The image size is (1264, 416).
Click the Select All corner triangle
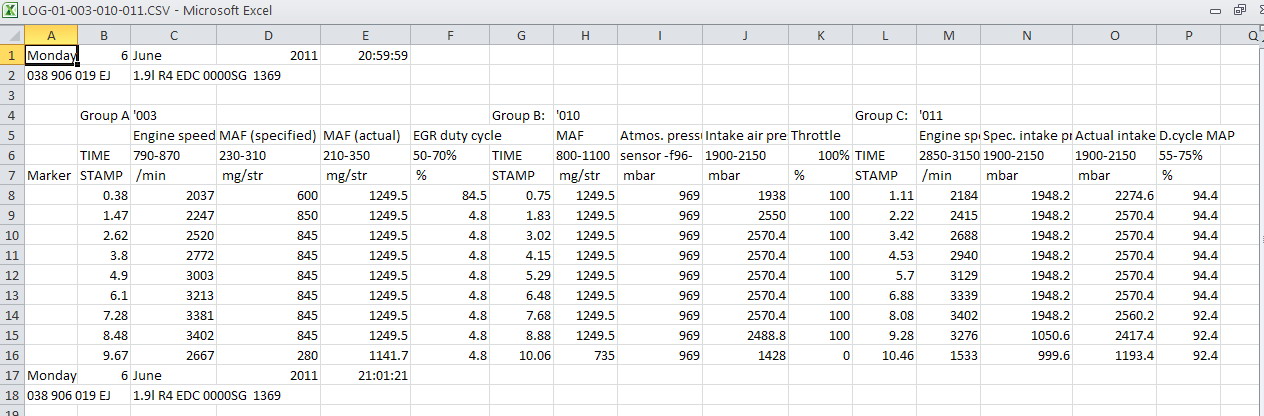click(x=13, y=35)
